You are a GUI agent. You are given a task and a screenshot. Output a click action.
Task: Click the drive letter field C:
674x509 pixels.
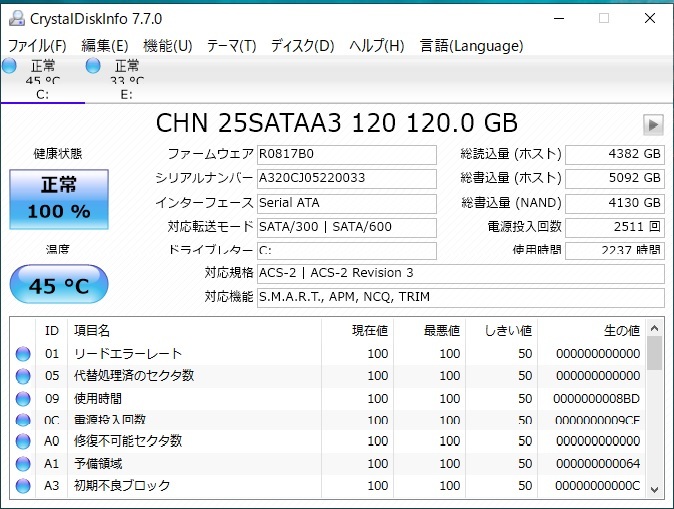point(347,251)
